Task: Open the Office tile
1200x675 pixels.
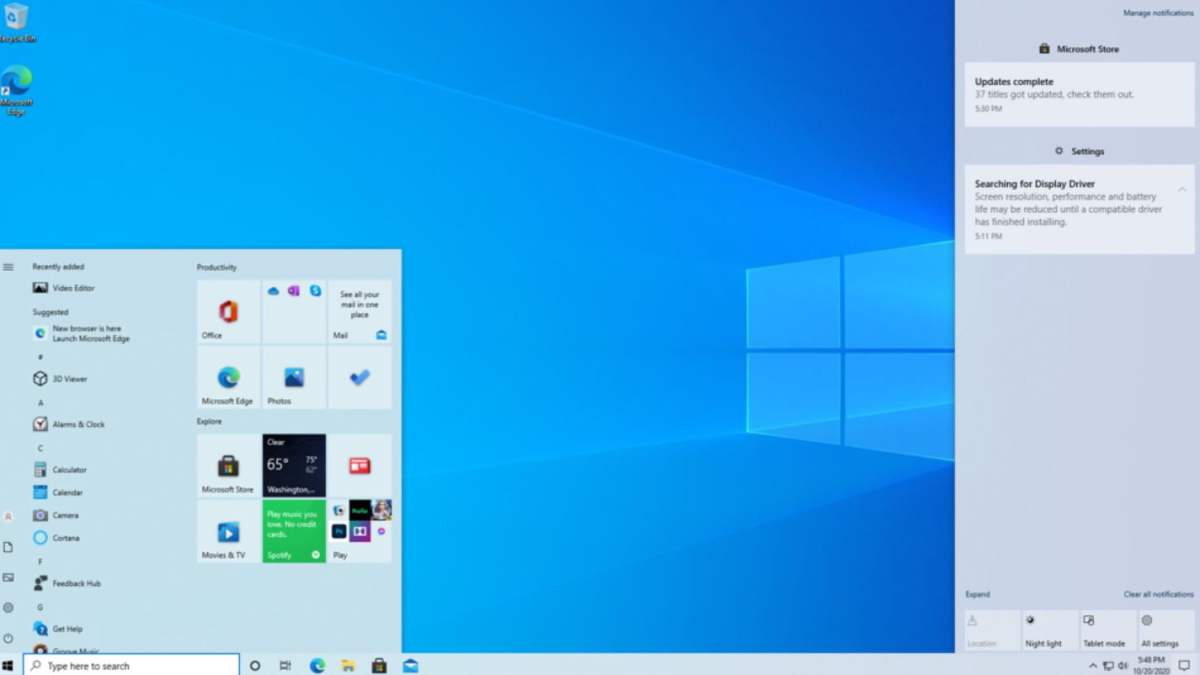Action: tap(227, 310)
